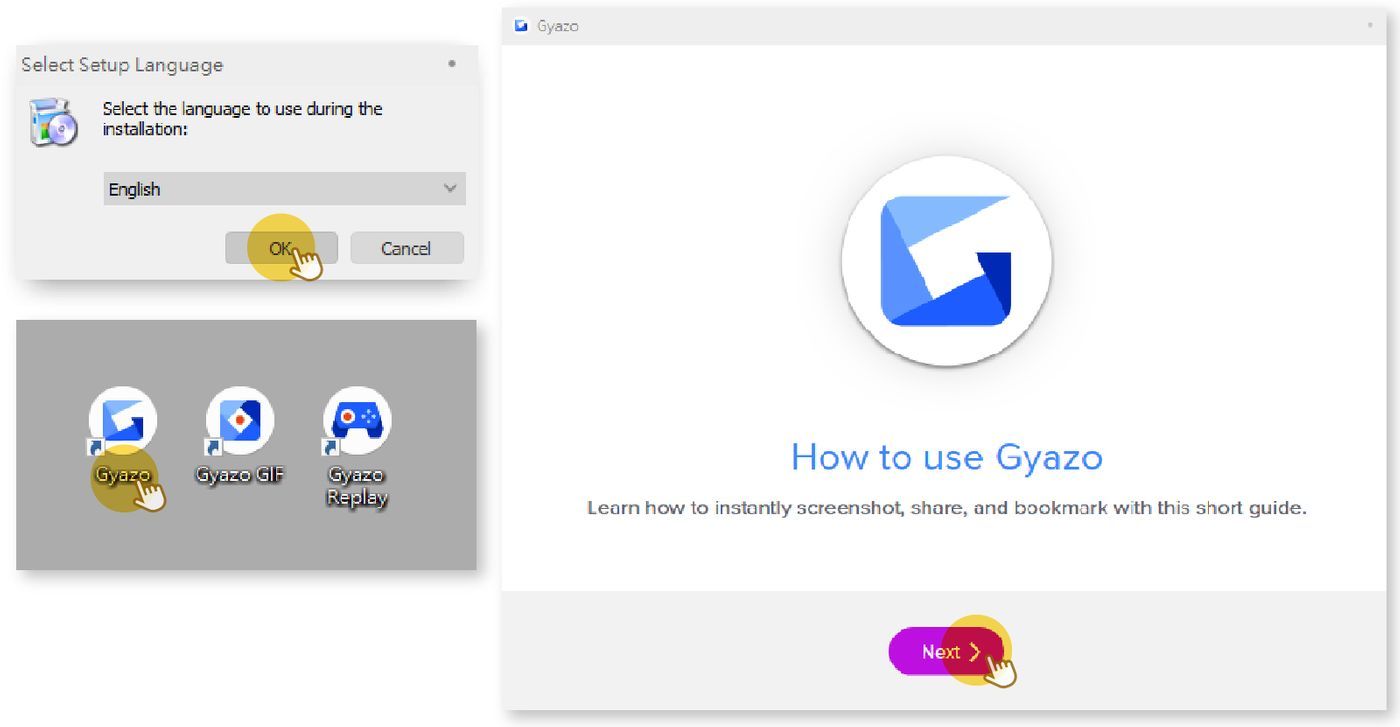Open the English language dropdown
Image resolution: width=1400 pixels, height=727 pixels.
pyautogui.click(x=284, y=189)
